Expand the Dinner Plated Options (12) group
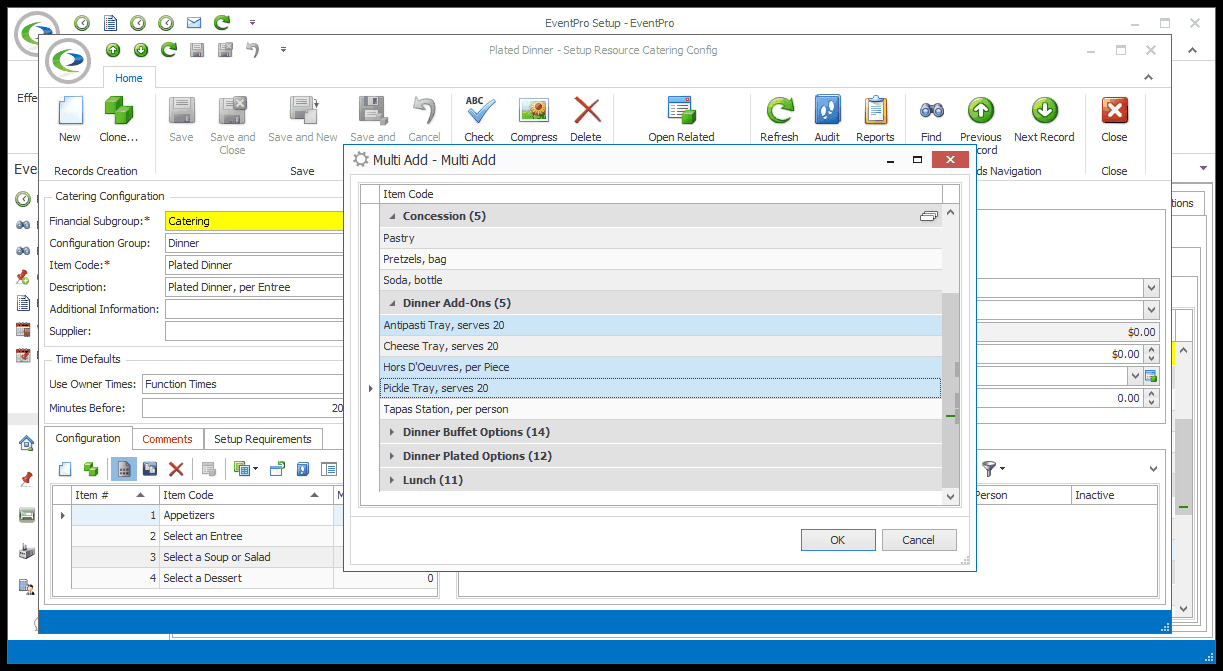 pyautogui.click(x=392, y=456)
